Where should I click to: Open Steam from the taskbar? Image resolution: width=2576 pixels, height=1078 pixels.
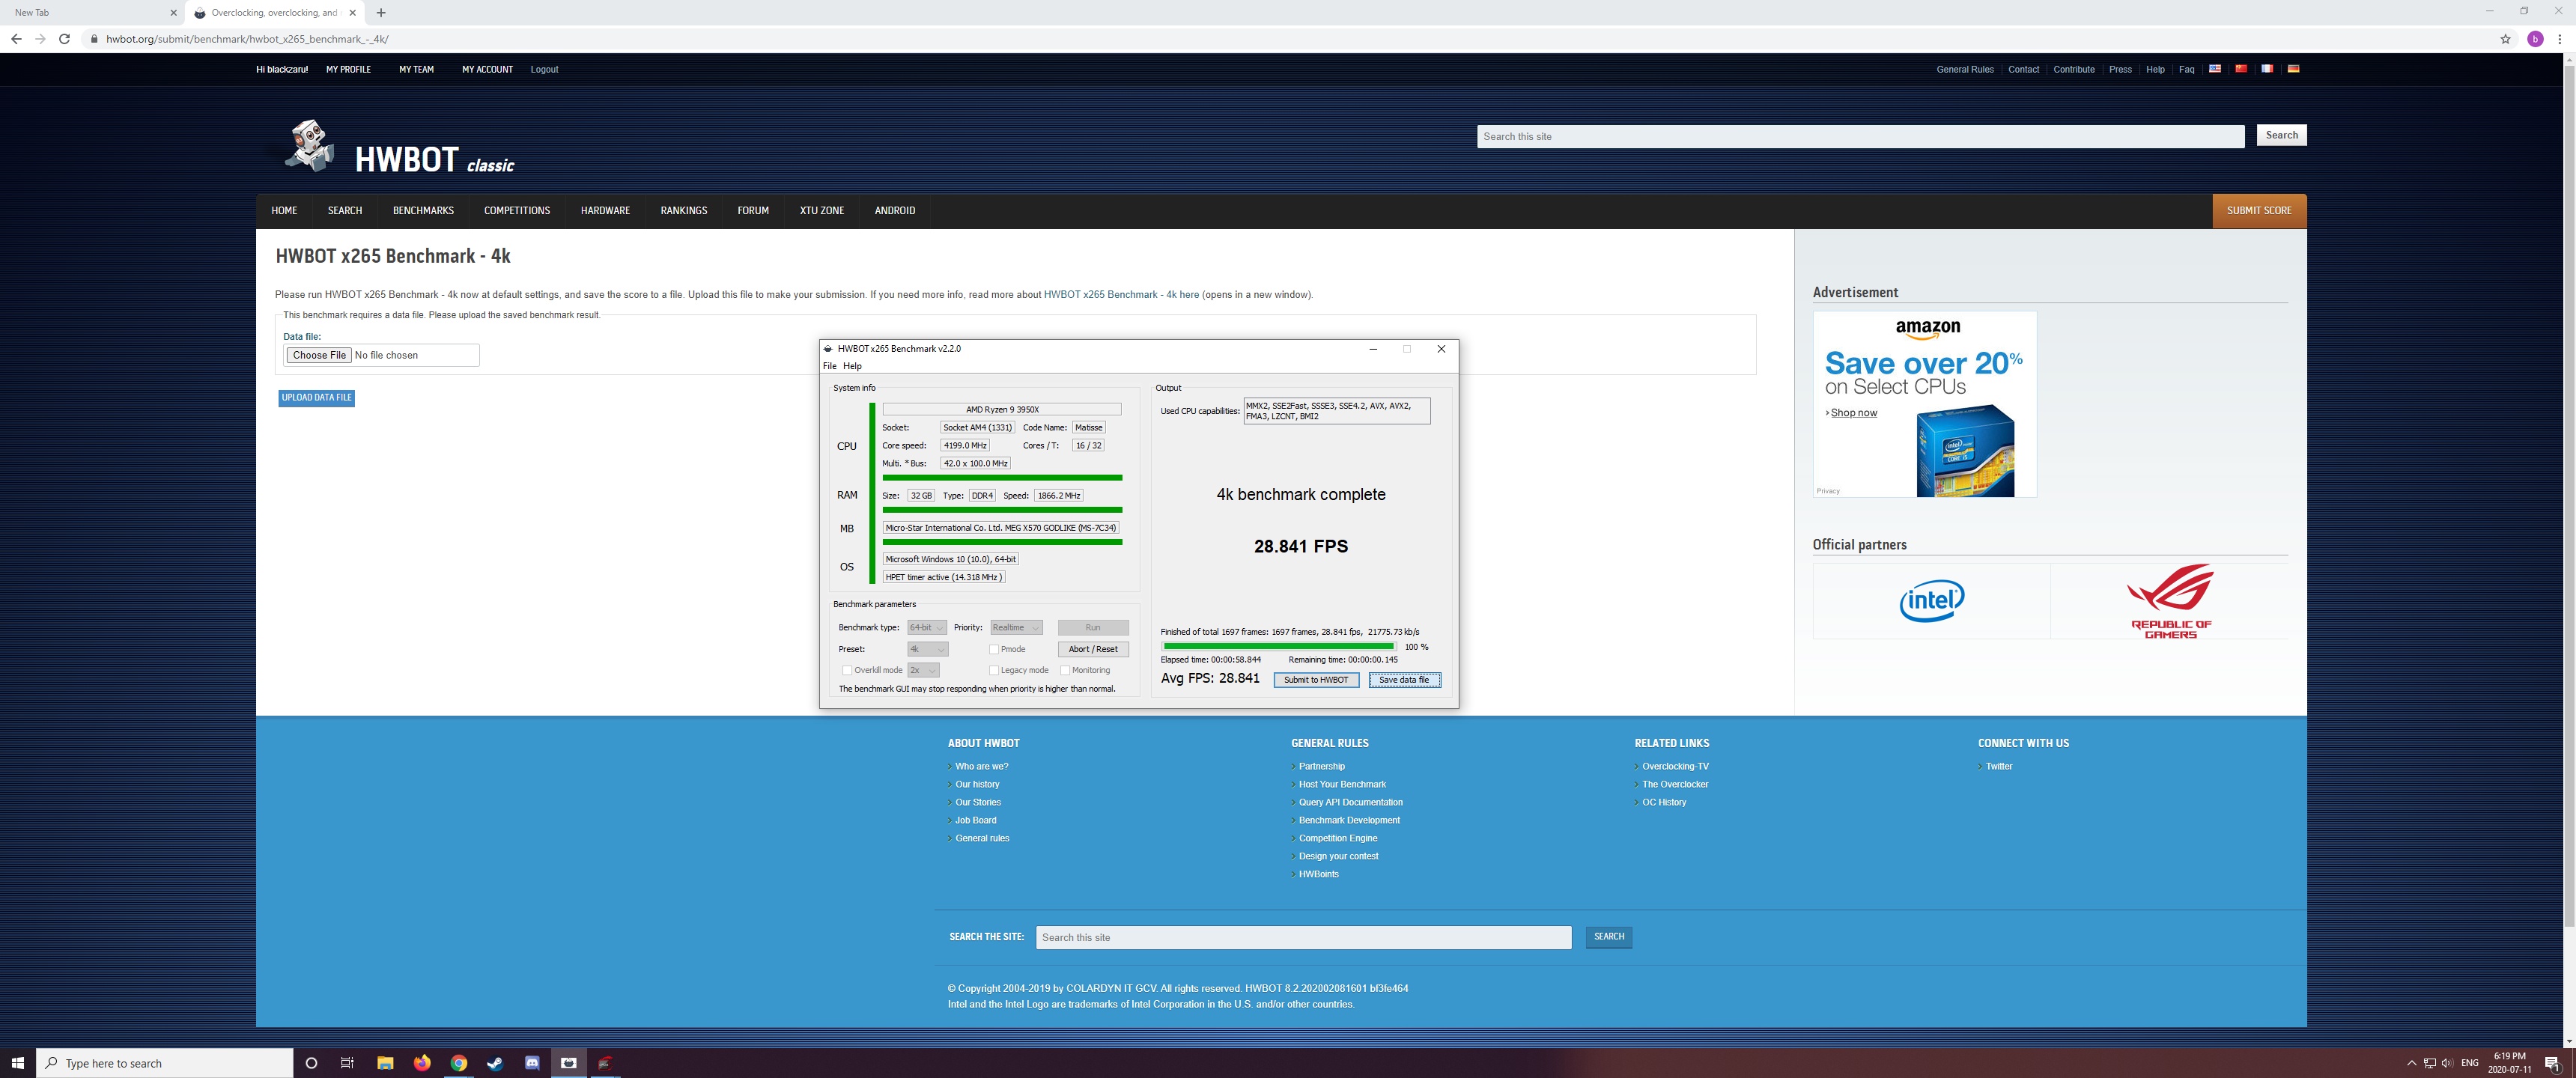(495, 1063)
